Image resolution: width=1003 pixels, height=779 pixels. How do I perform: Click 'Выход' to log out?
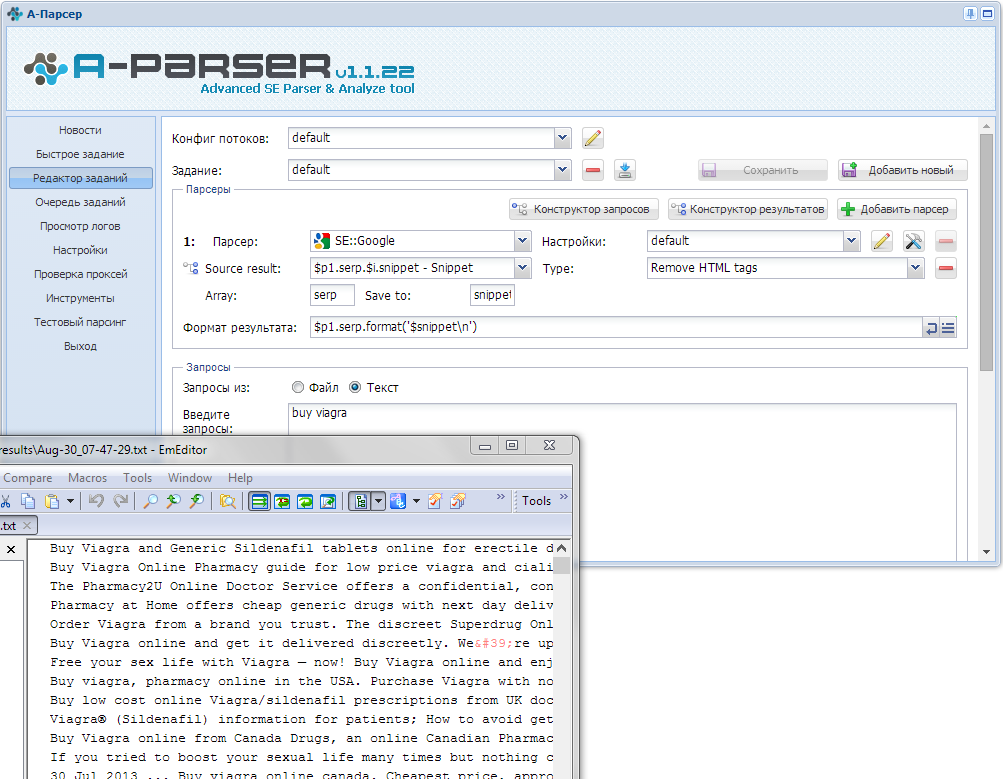81,346
